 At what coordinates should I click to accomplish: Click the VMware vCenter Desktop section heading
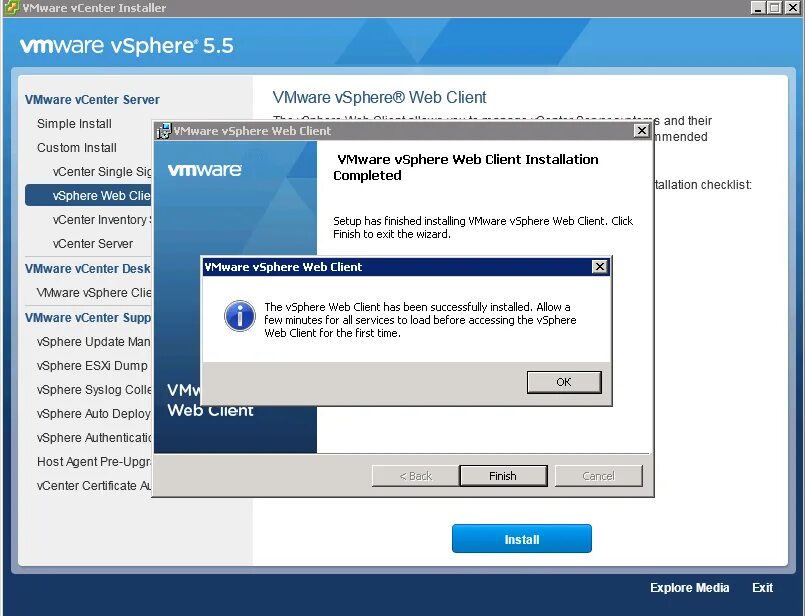[88, 269]
